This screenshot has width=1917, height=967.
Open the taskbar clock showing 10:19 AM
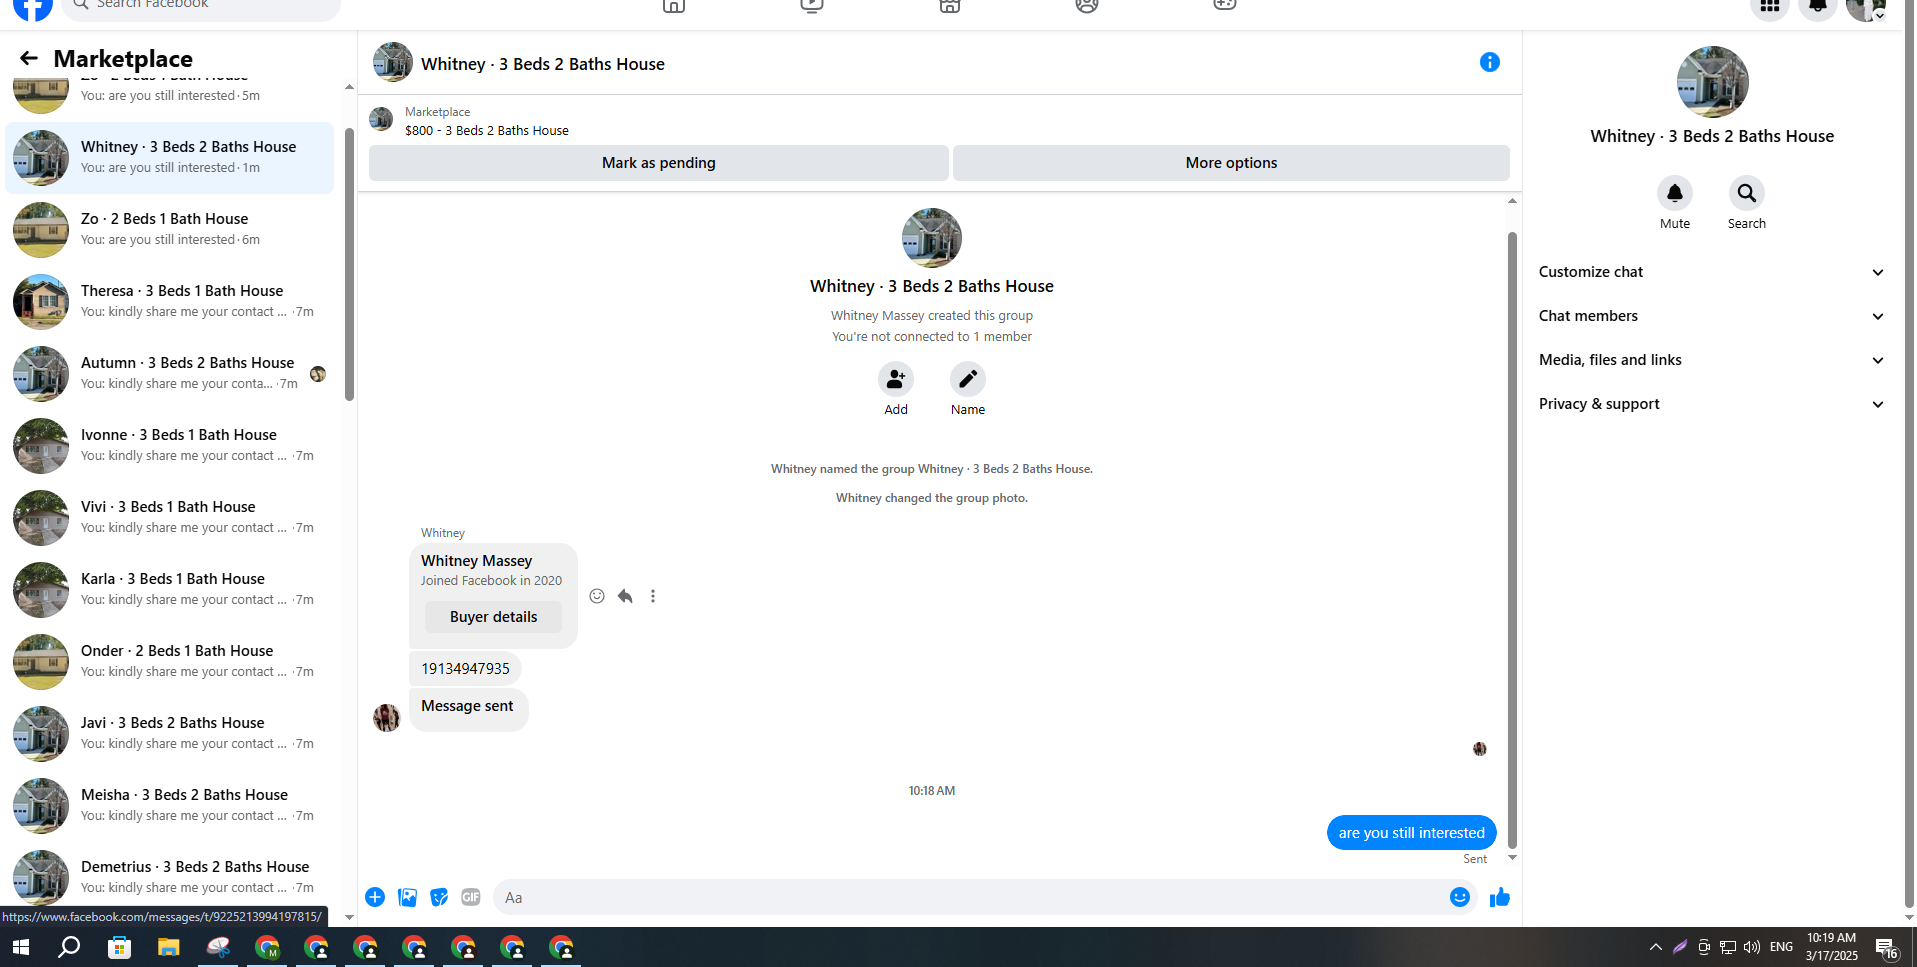pos(1831,947)
